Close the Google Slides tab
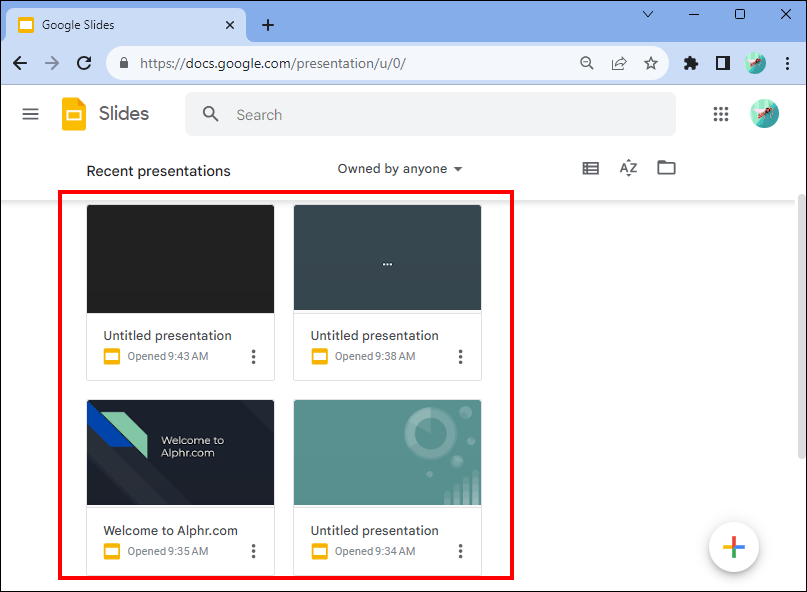 click(230, 25)
